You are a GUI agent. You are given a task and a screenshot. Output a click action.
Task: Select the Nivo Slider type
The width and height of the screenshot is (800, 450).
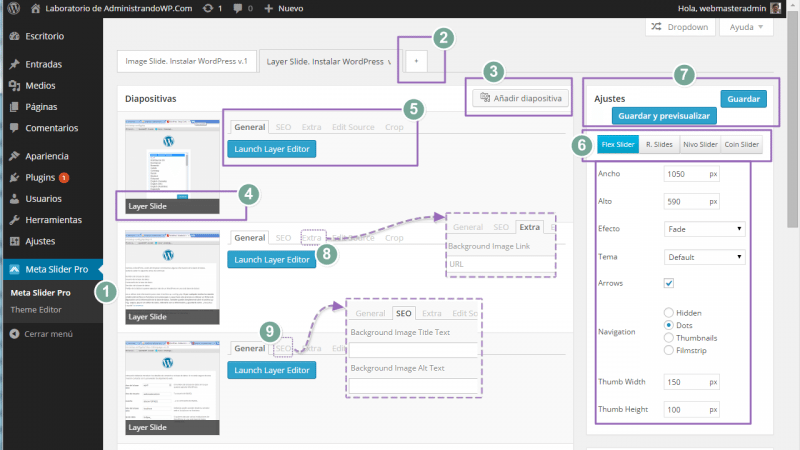point(700,144)
